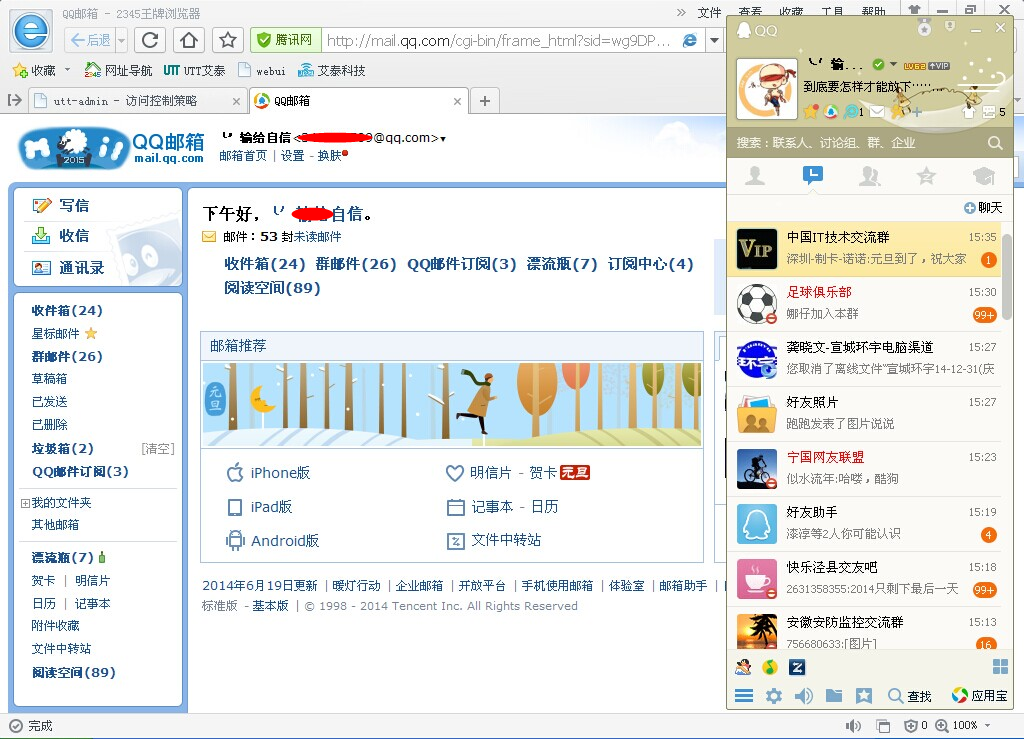Viewport: 1024px width, 739px height.
Task: Show hidden menus via the » chevron
Action: pyautogui.click(x=681, y=12)
